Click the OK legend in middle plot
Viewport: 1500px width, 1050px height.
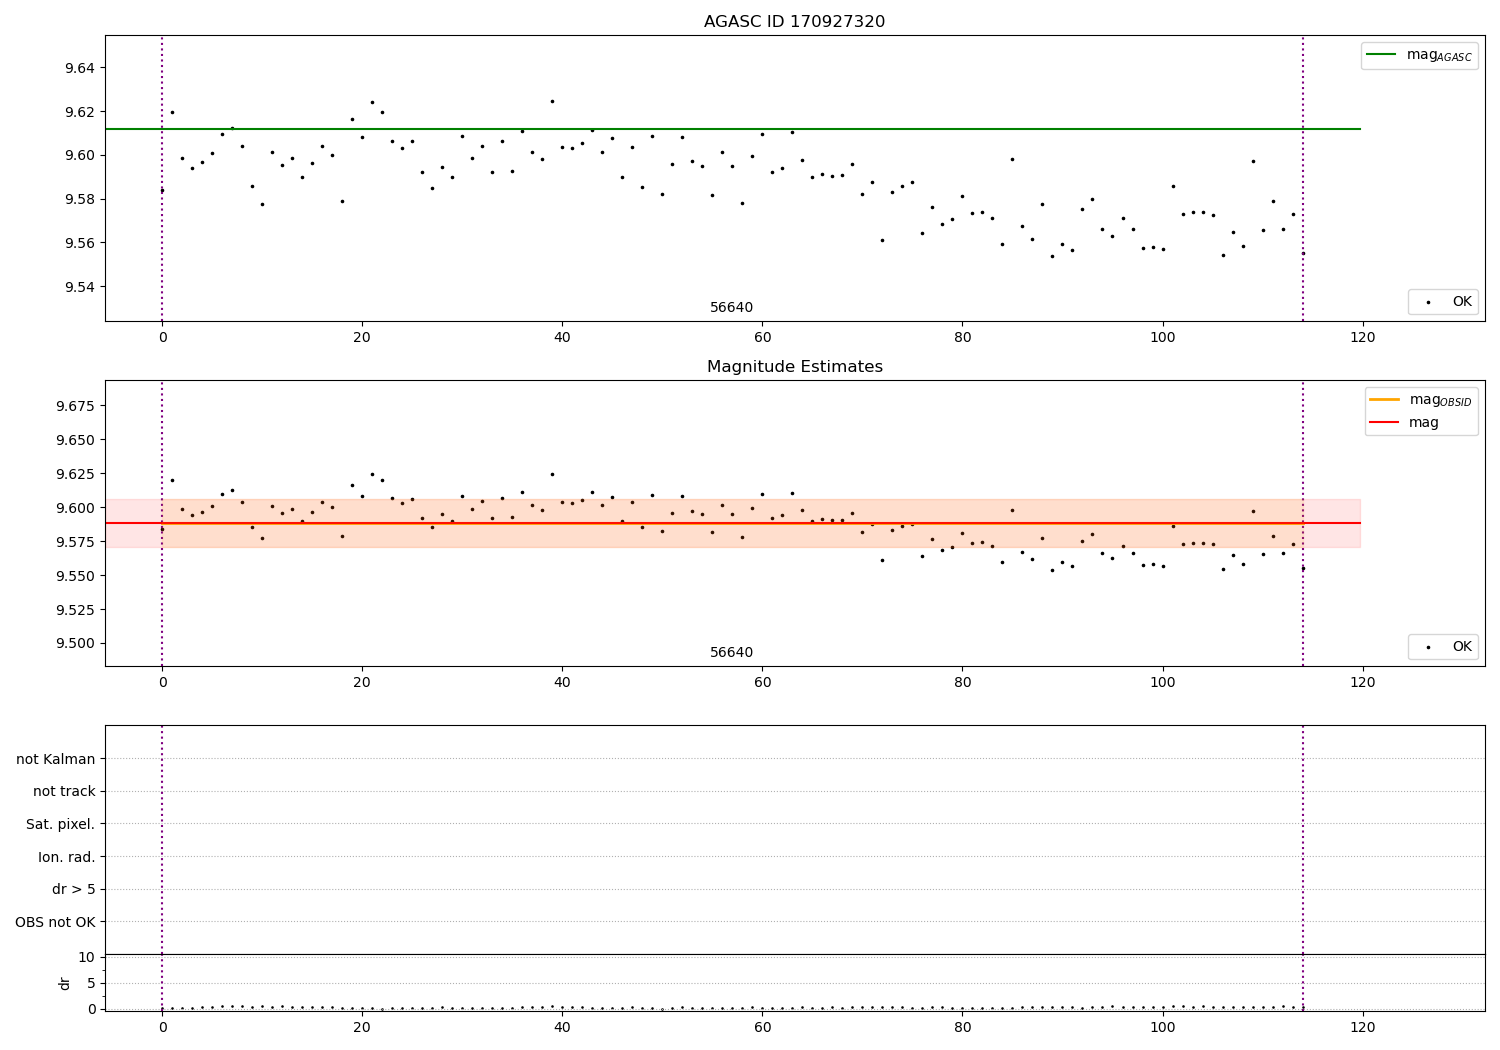[1443, 647]
